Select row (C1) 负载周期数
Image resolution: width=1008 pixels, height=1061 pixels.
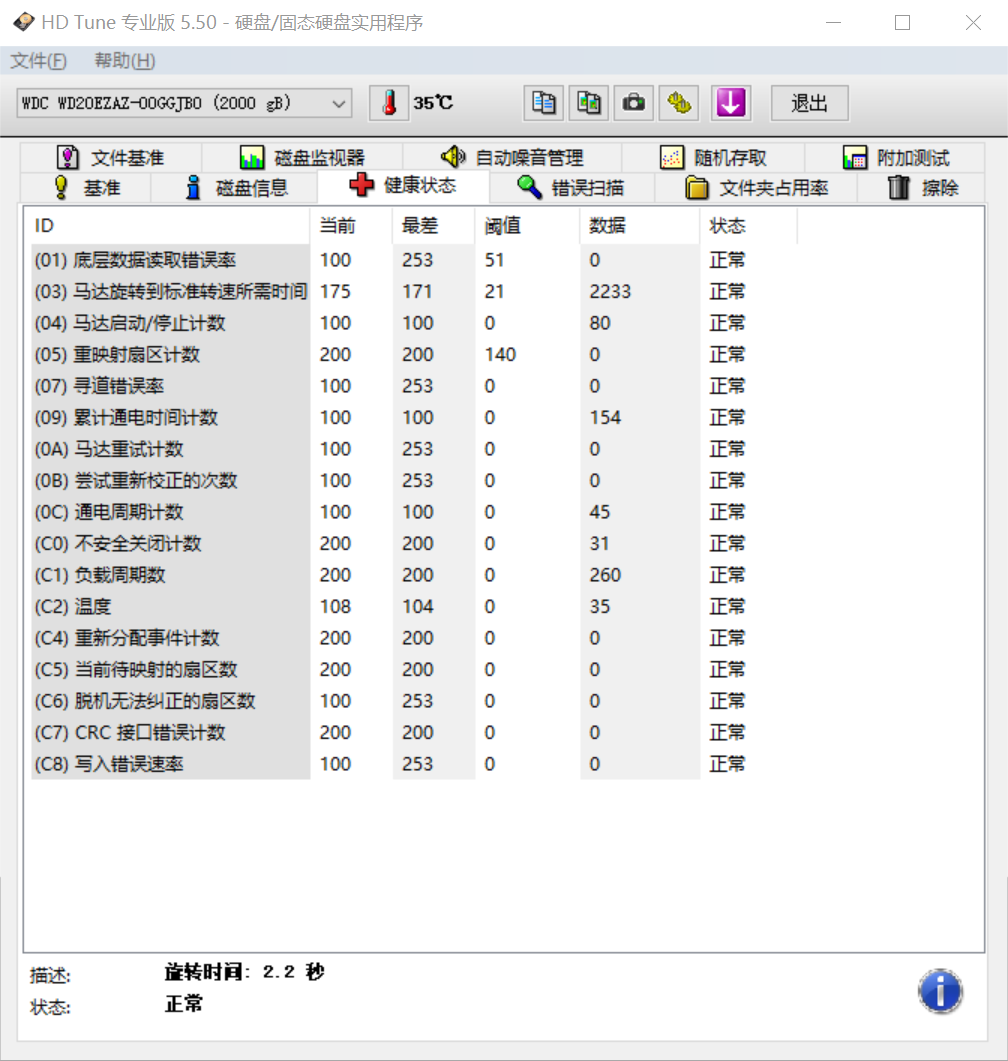coord(413,575)
